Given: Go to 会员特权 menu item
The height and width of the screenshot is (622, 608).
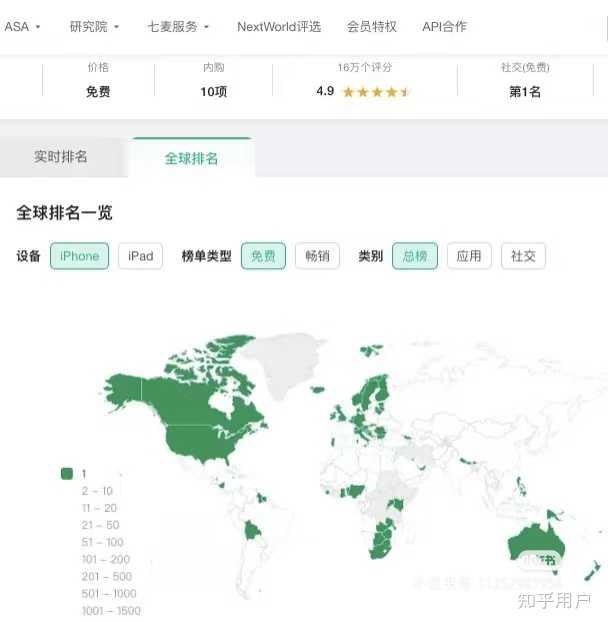Looking at the screenshot, I should click(371, 27).
